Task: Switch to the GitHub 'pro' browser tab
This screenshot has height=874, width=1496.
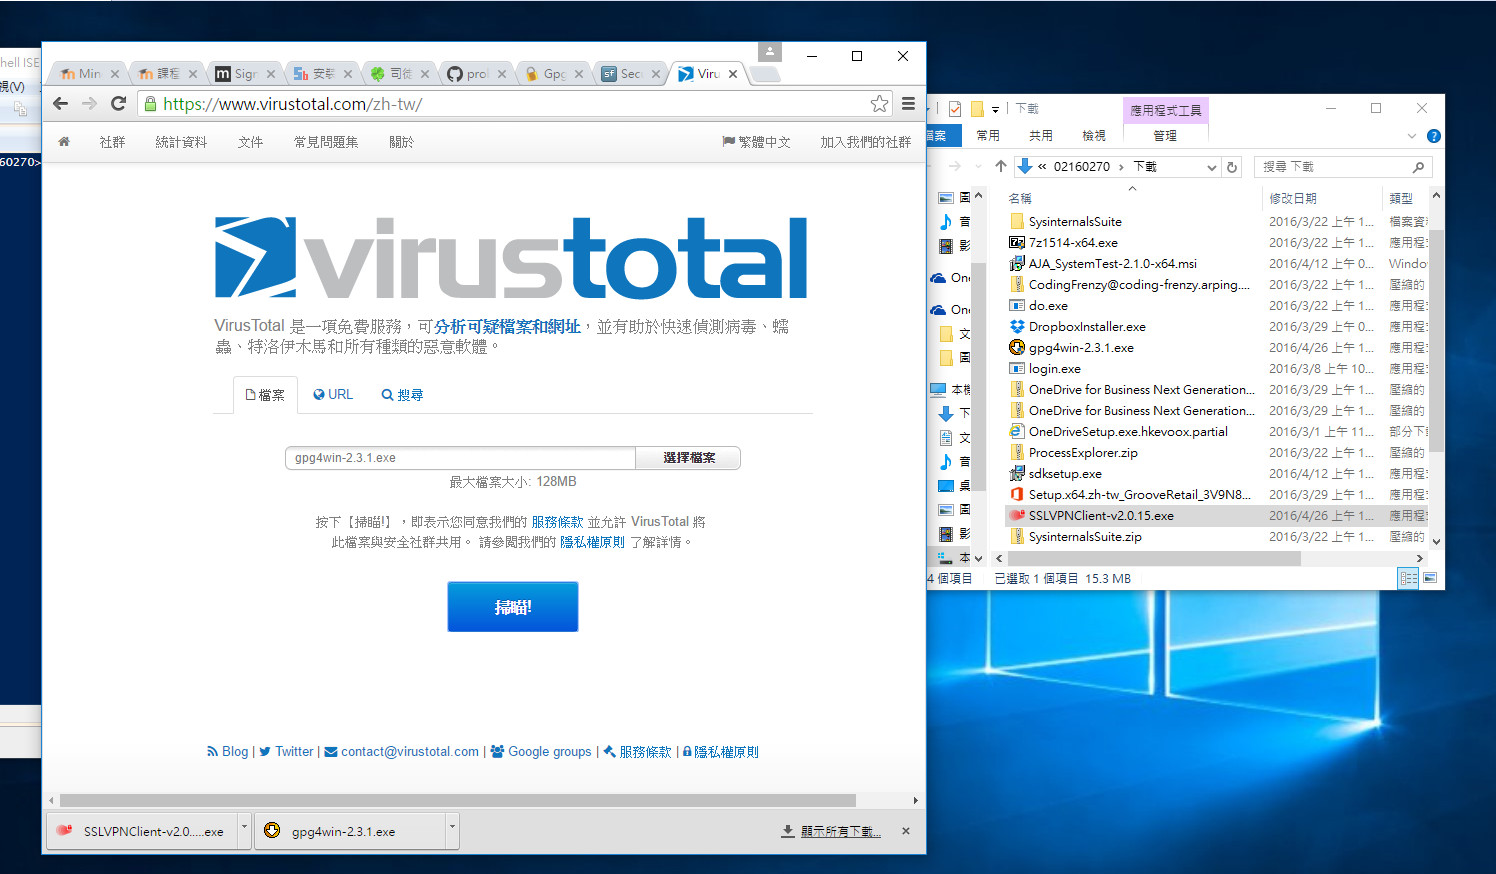Action: coord(477,74)
